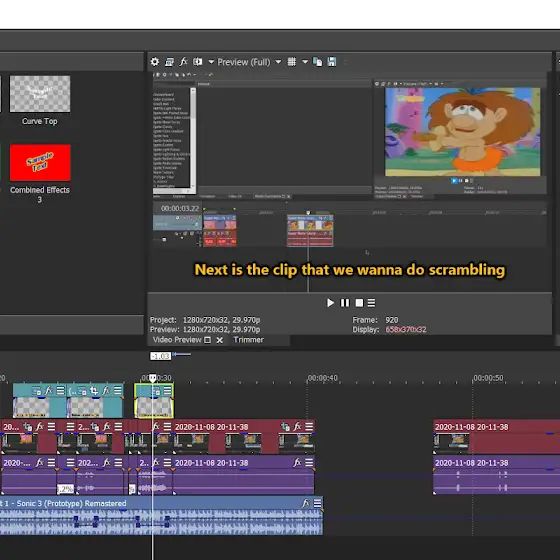
Task: Open event FX on first teal text clip
Action: [49, 390]
